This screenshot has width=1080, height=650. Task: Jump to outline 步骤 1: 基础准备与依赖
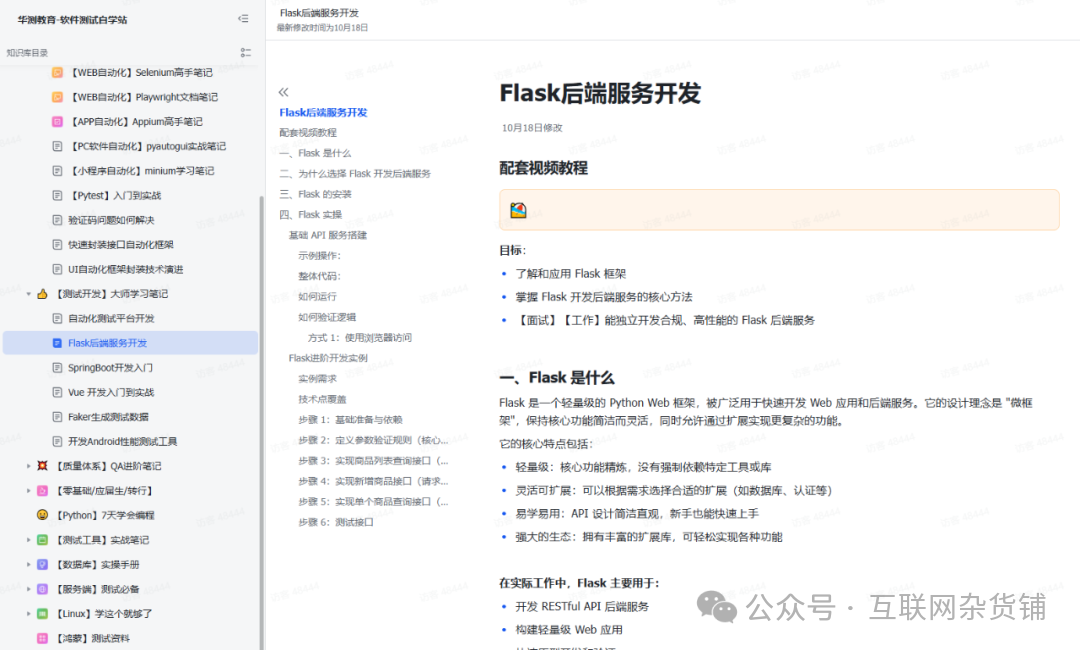pos(350,420)
